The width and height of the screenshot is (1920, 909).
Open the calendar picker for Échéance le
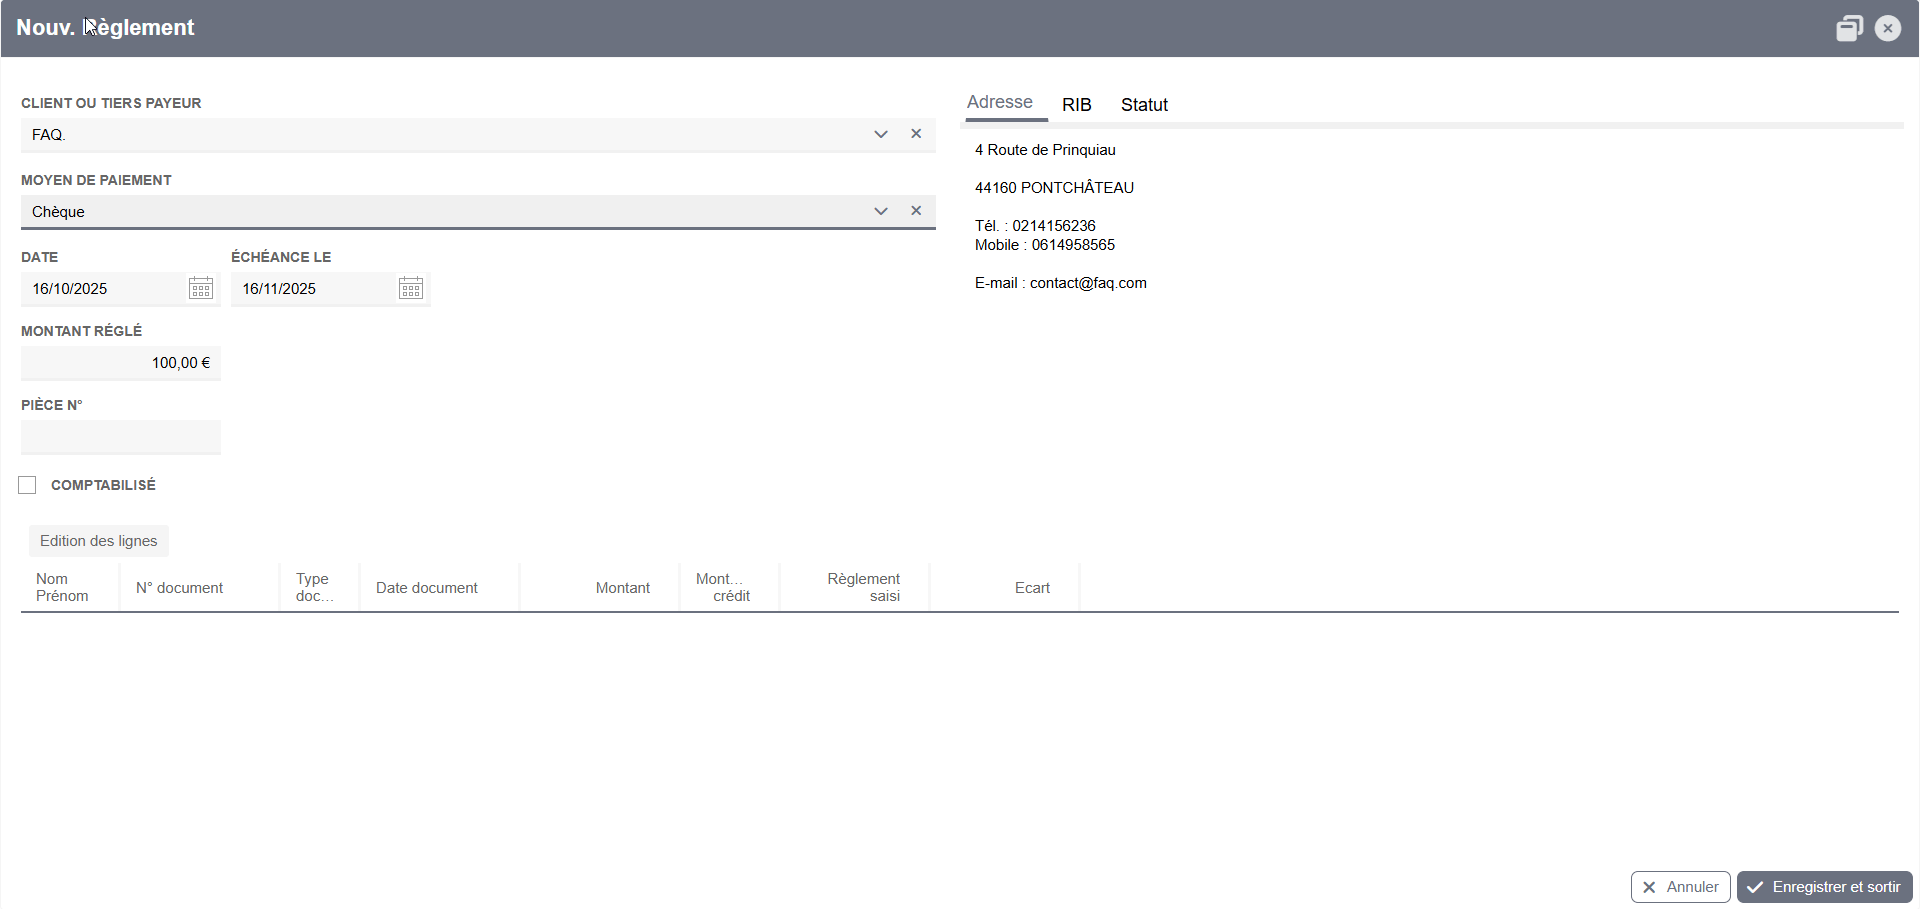[411, 289]
